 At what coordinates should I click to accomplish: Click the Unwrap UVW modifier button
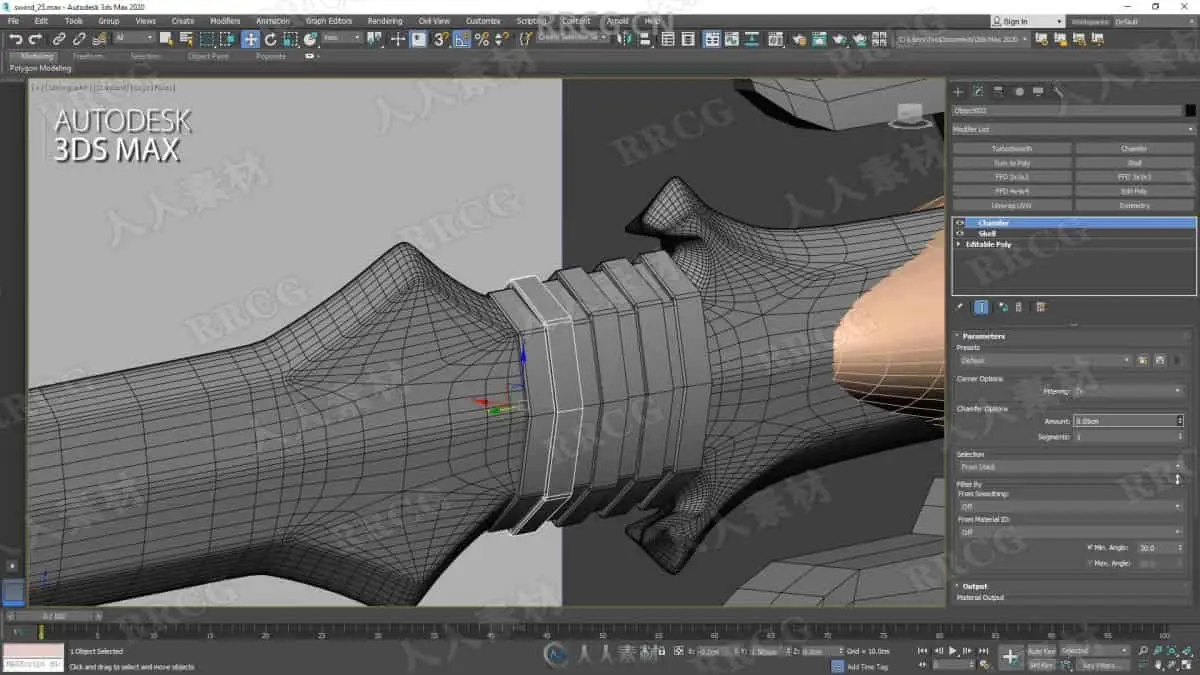[x=1012, y=205]
